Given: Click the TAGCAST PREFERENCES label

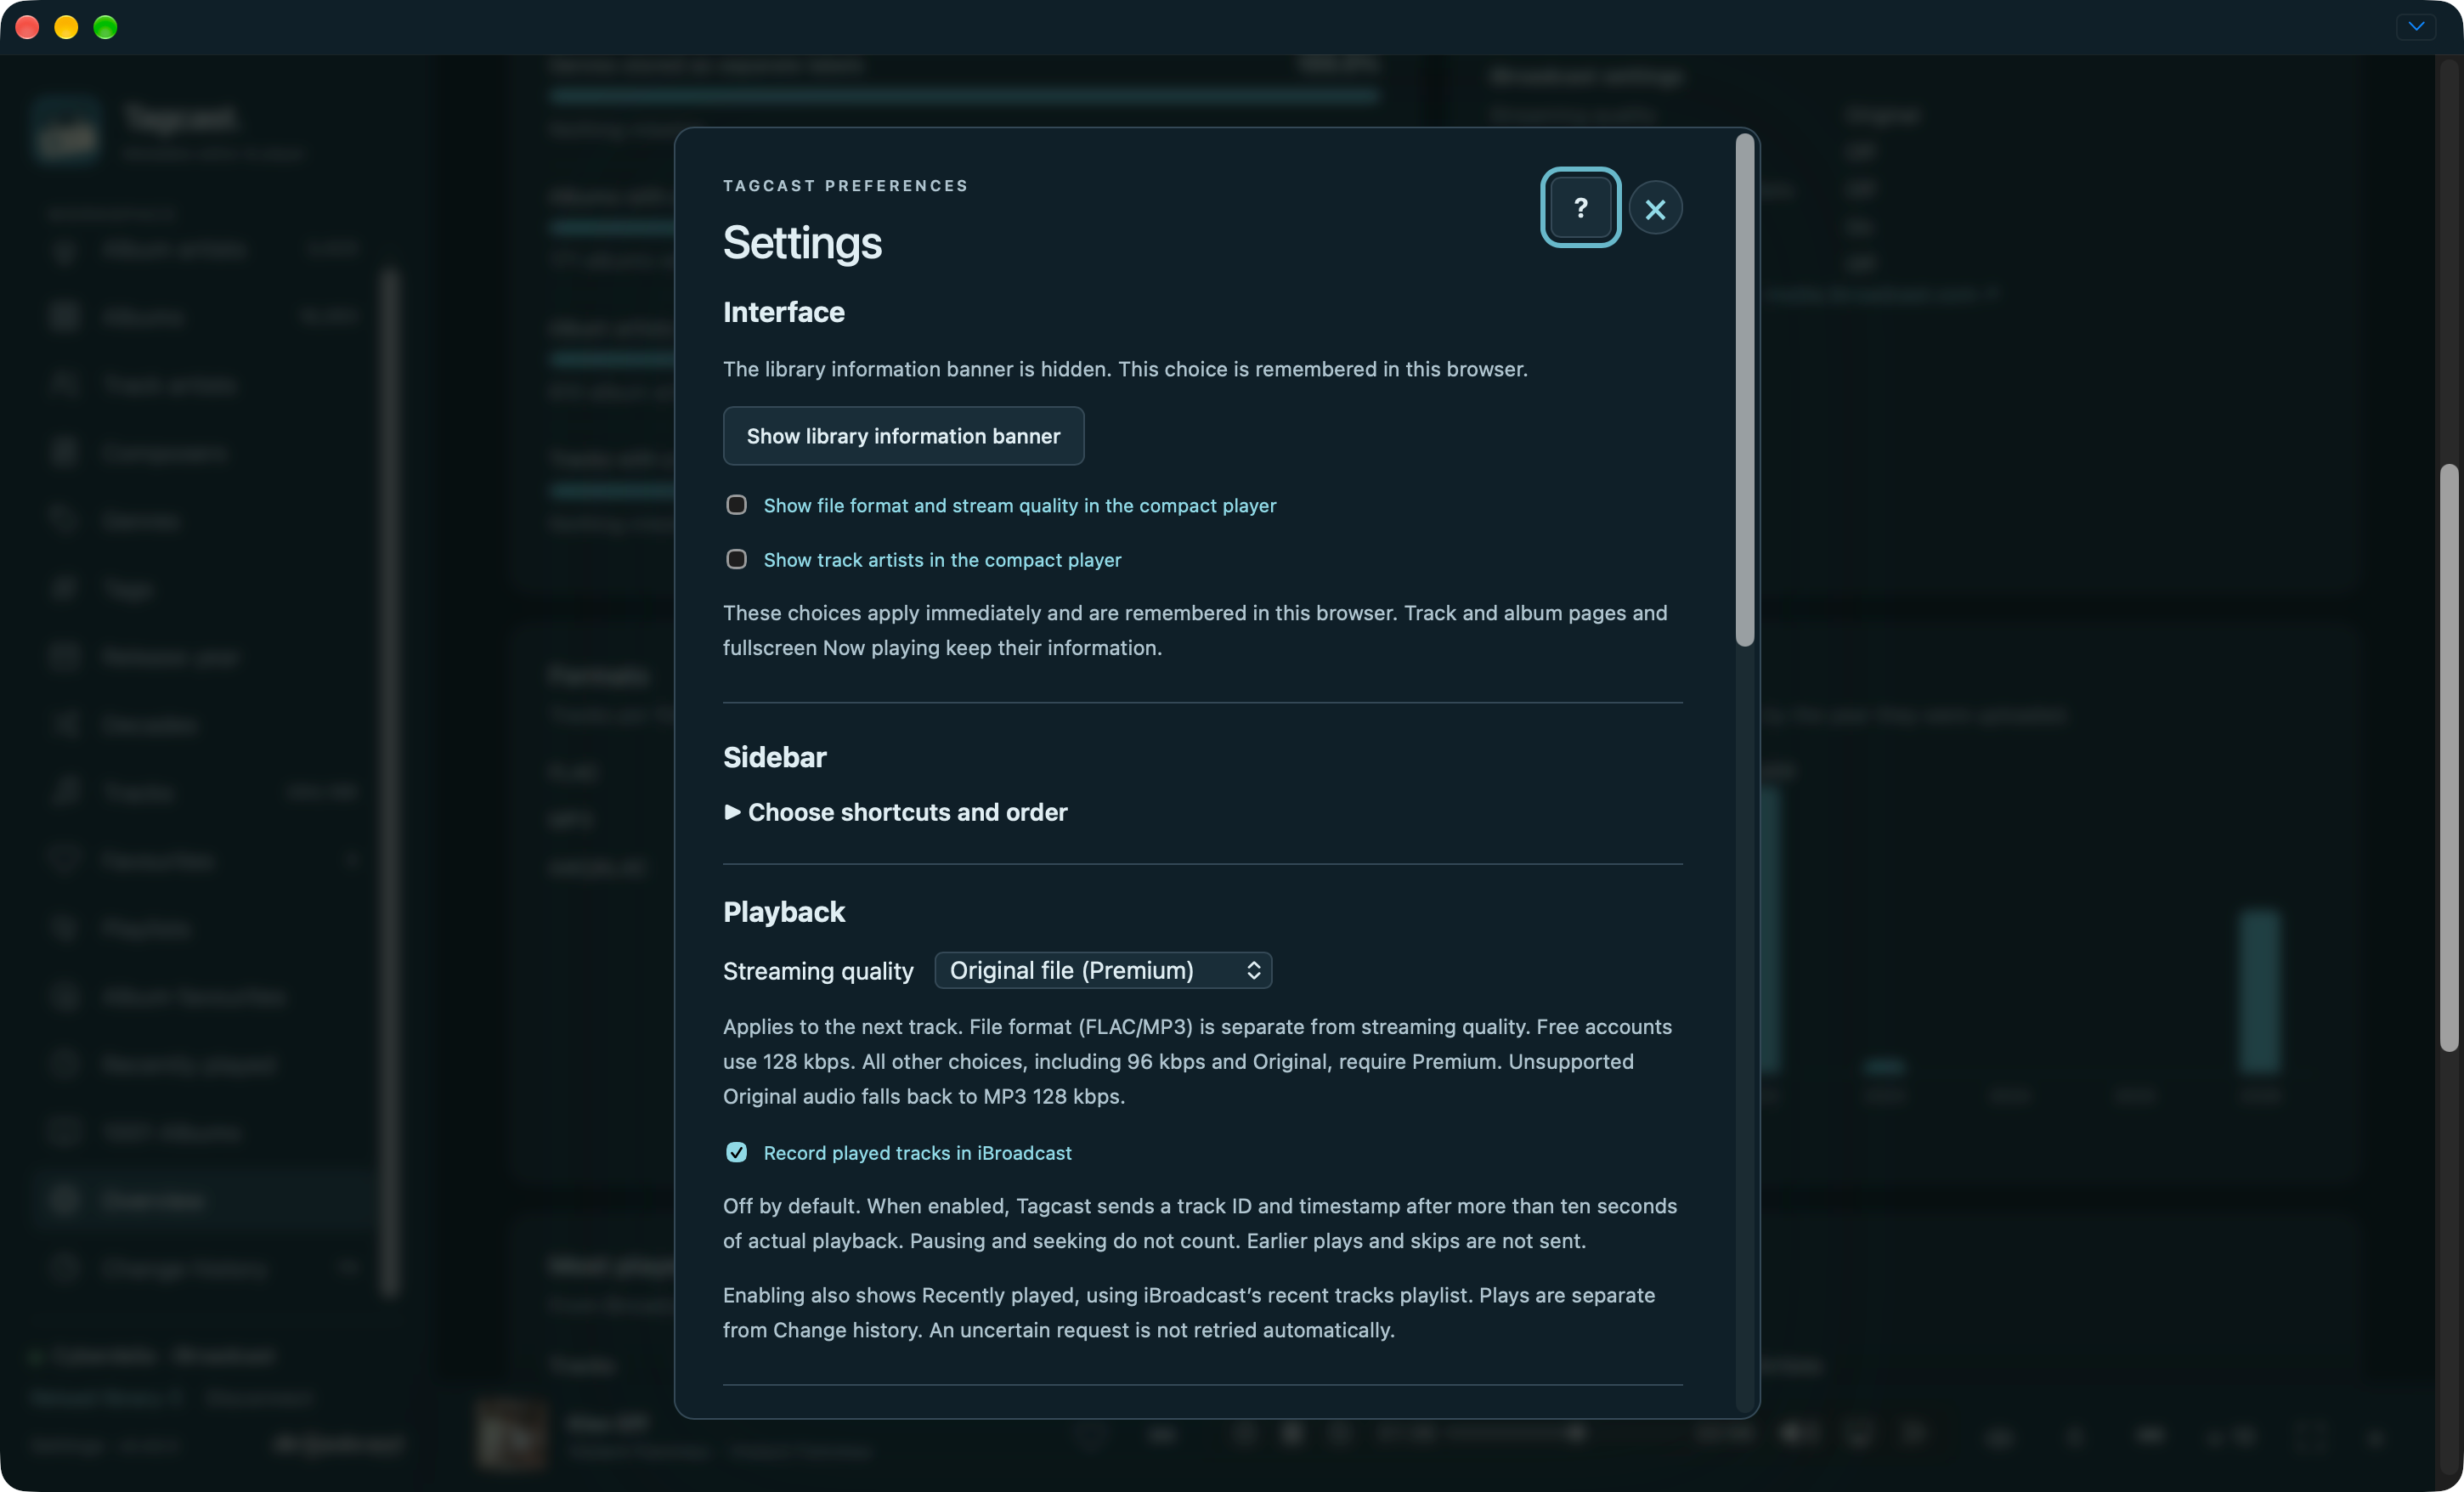Looking at the screenshot, I should pos(845,186).
